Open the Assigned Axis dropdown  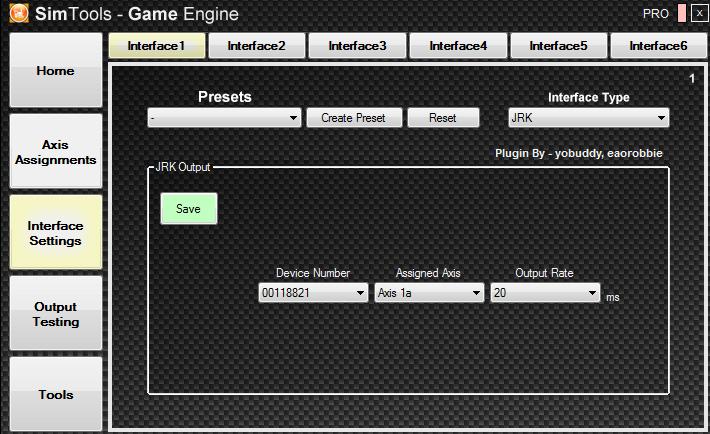(x=429, y=293)
